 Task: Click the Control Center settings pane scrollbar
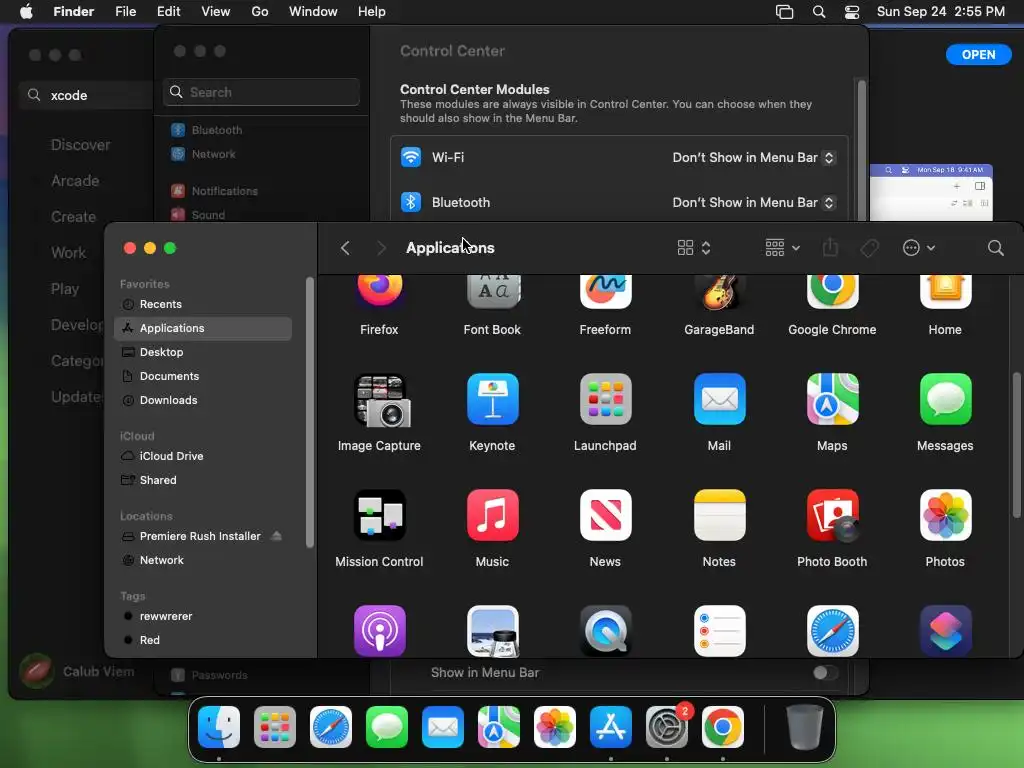861,150
